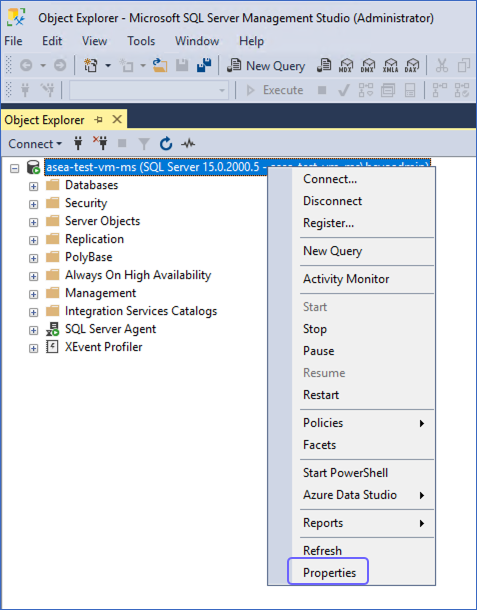Expand the SQL Server Agent node
477x610 pixels.
click(33, 330)
